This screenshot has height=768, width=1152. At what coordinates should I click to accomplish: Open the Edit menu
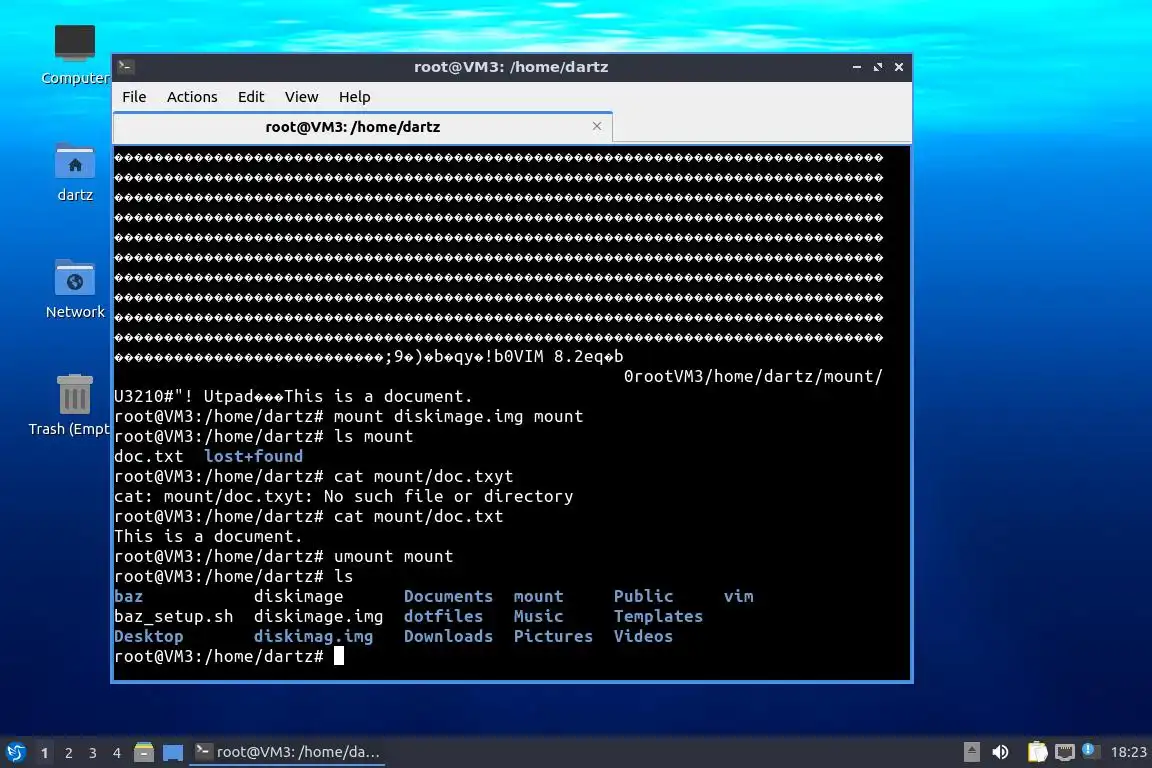click(x=251, y=97)
